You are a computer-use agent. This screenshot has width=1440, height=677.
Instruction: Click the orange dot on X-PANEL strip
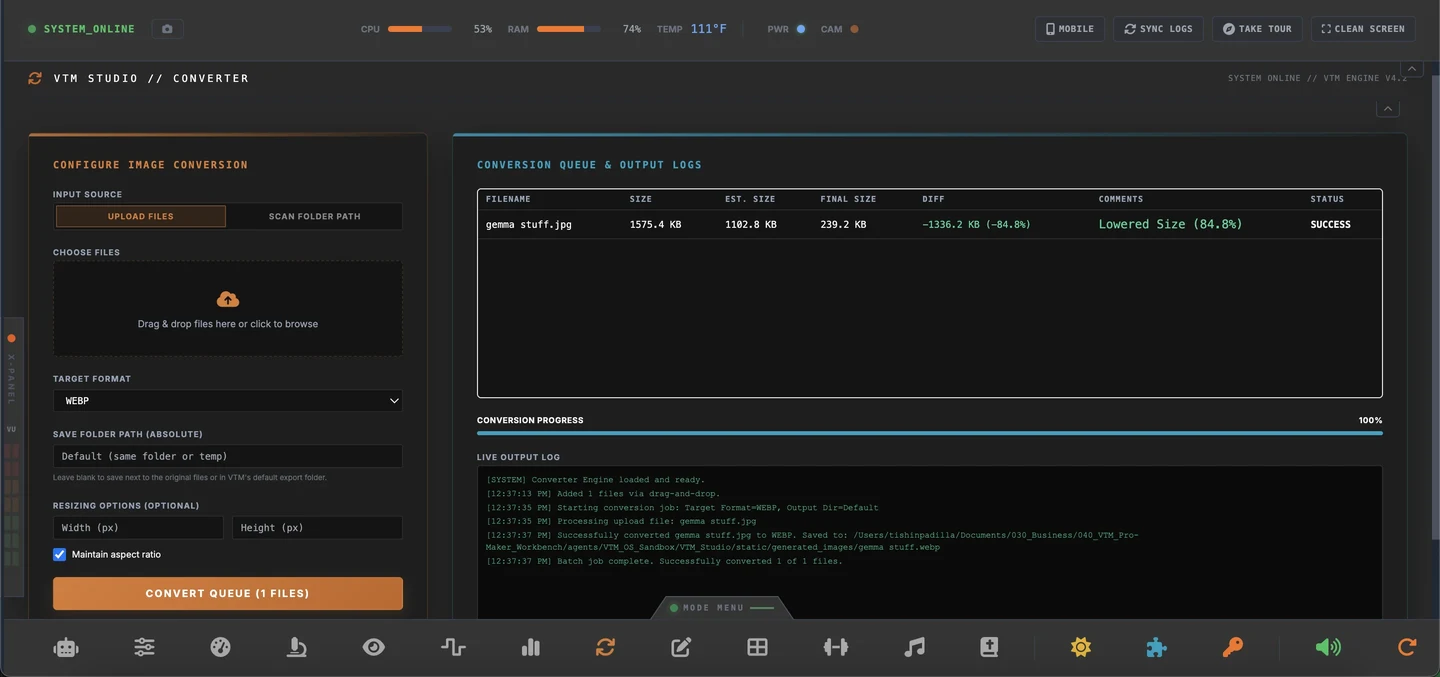point(12,338)
